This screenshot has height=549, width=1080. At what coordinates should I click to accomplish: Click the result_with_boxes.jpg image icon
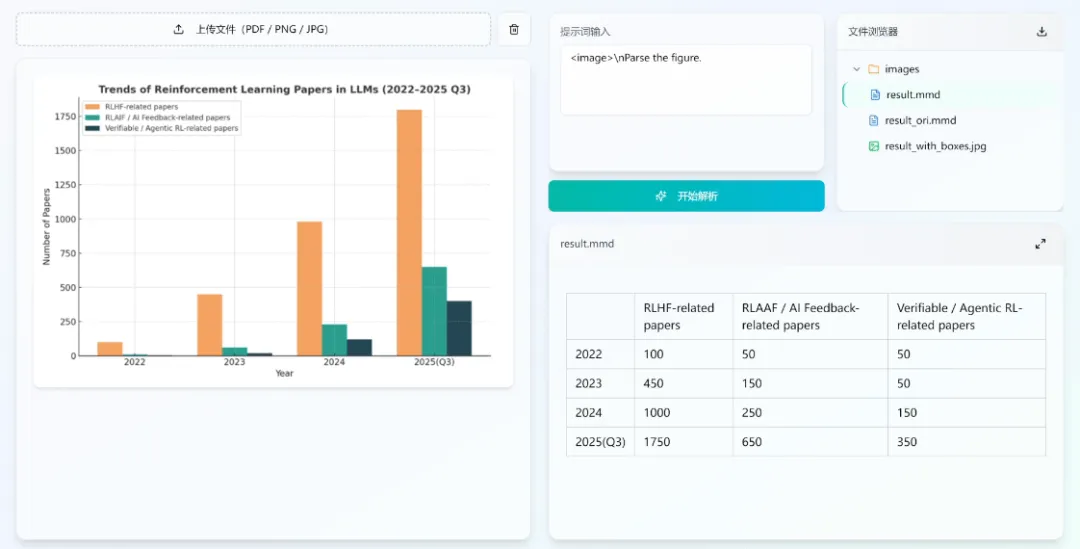point(874,146)
